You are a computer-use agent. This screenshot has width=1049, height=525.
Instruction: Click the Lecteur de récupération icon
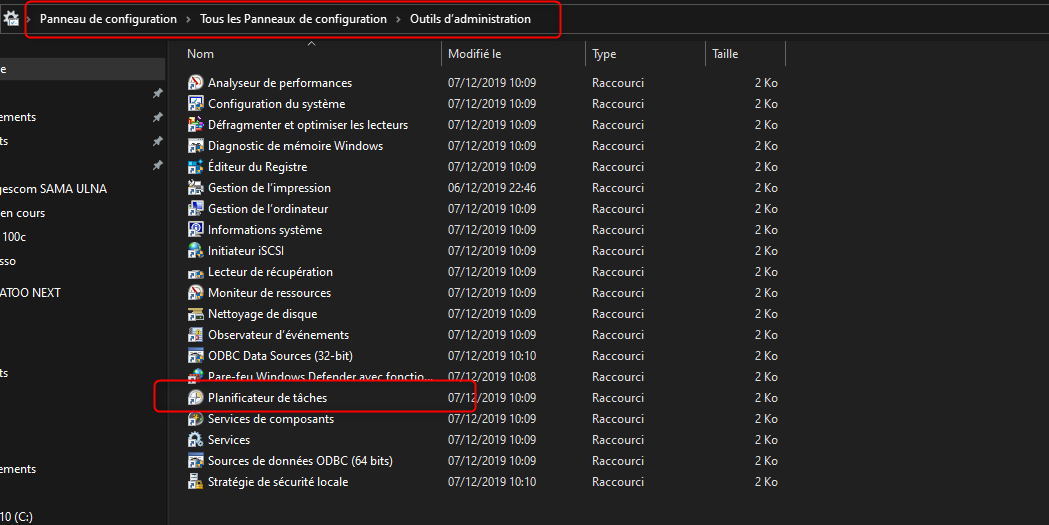(x=195, y=272)
